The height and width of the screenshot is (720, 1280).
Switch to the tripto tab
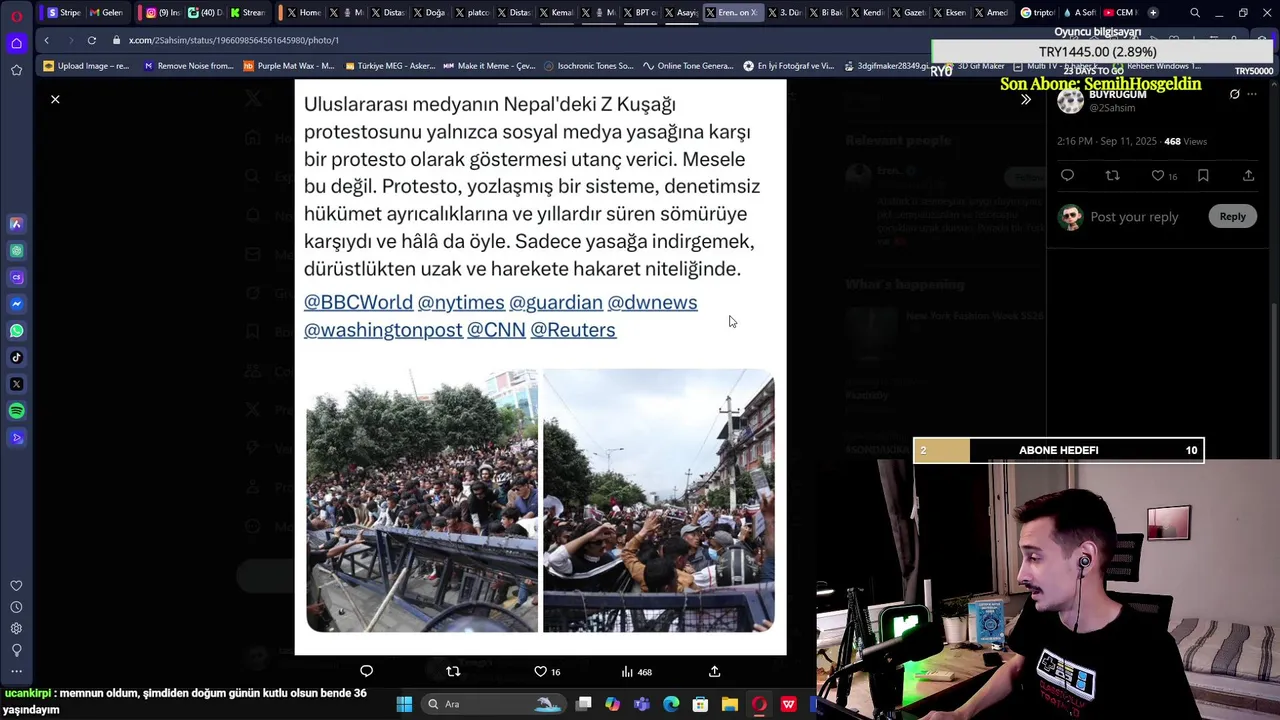click(x=1037, y=13)
